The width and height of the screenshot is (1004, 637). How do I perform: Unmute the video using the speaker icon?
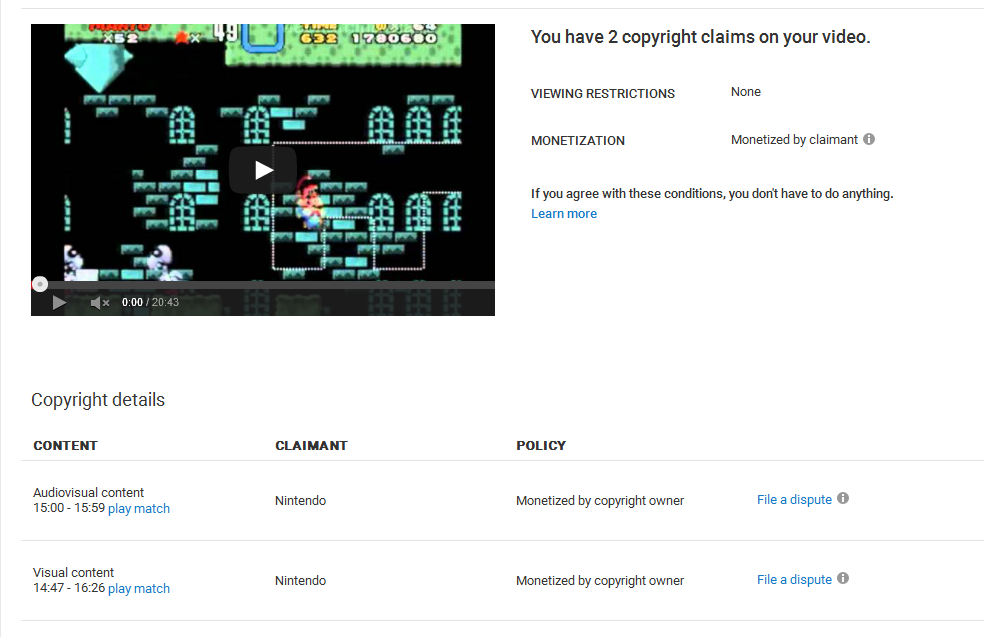(99, 303)
